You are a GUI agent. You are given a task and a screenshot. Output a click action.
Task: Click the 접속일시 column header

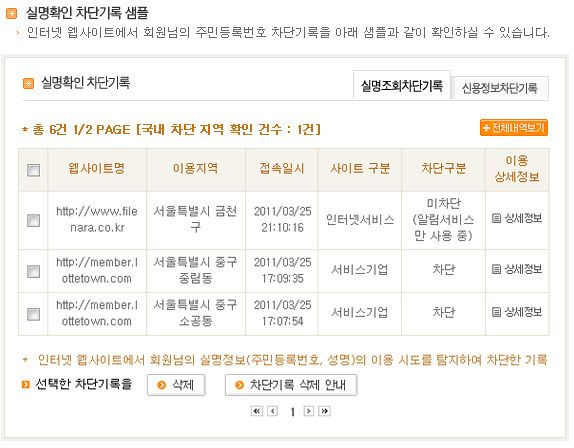(x=282, y=169)
